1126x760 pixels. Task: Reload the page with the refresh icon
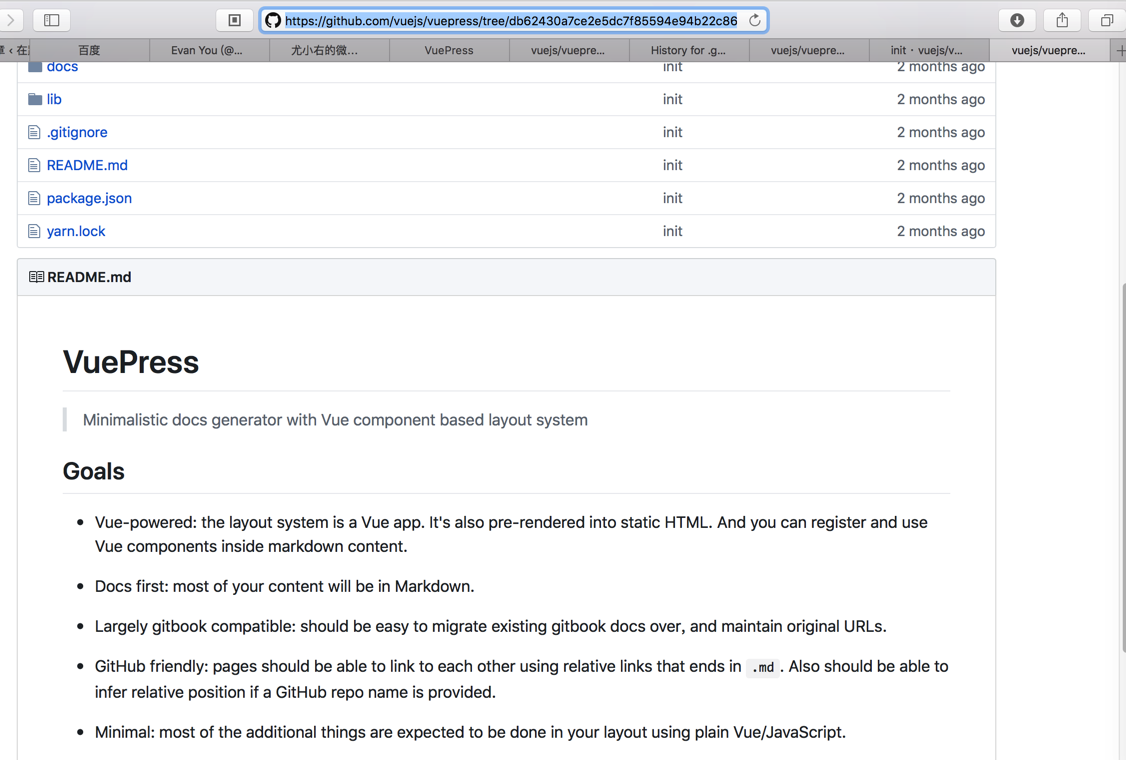tap(755, 20)
